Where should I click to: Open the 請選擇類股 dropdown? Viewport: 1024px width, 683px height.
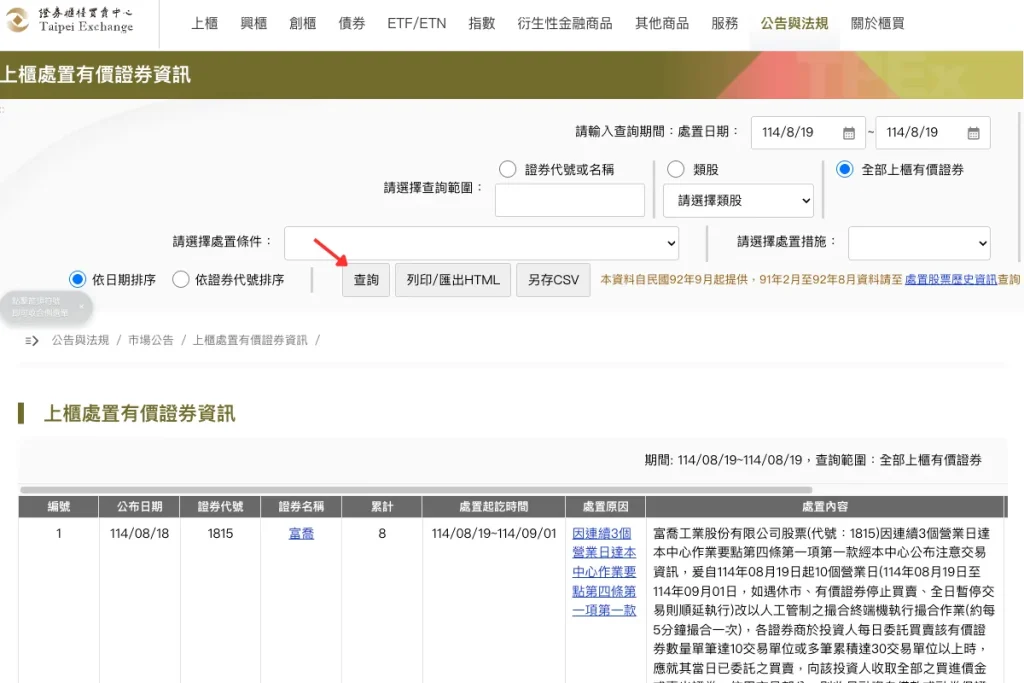(738, 200)
